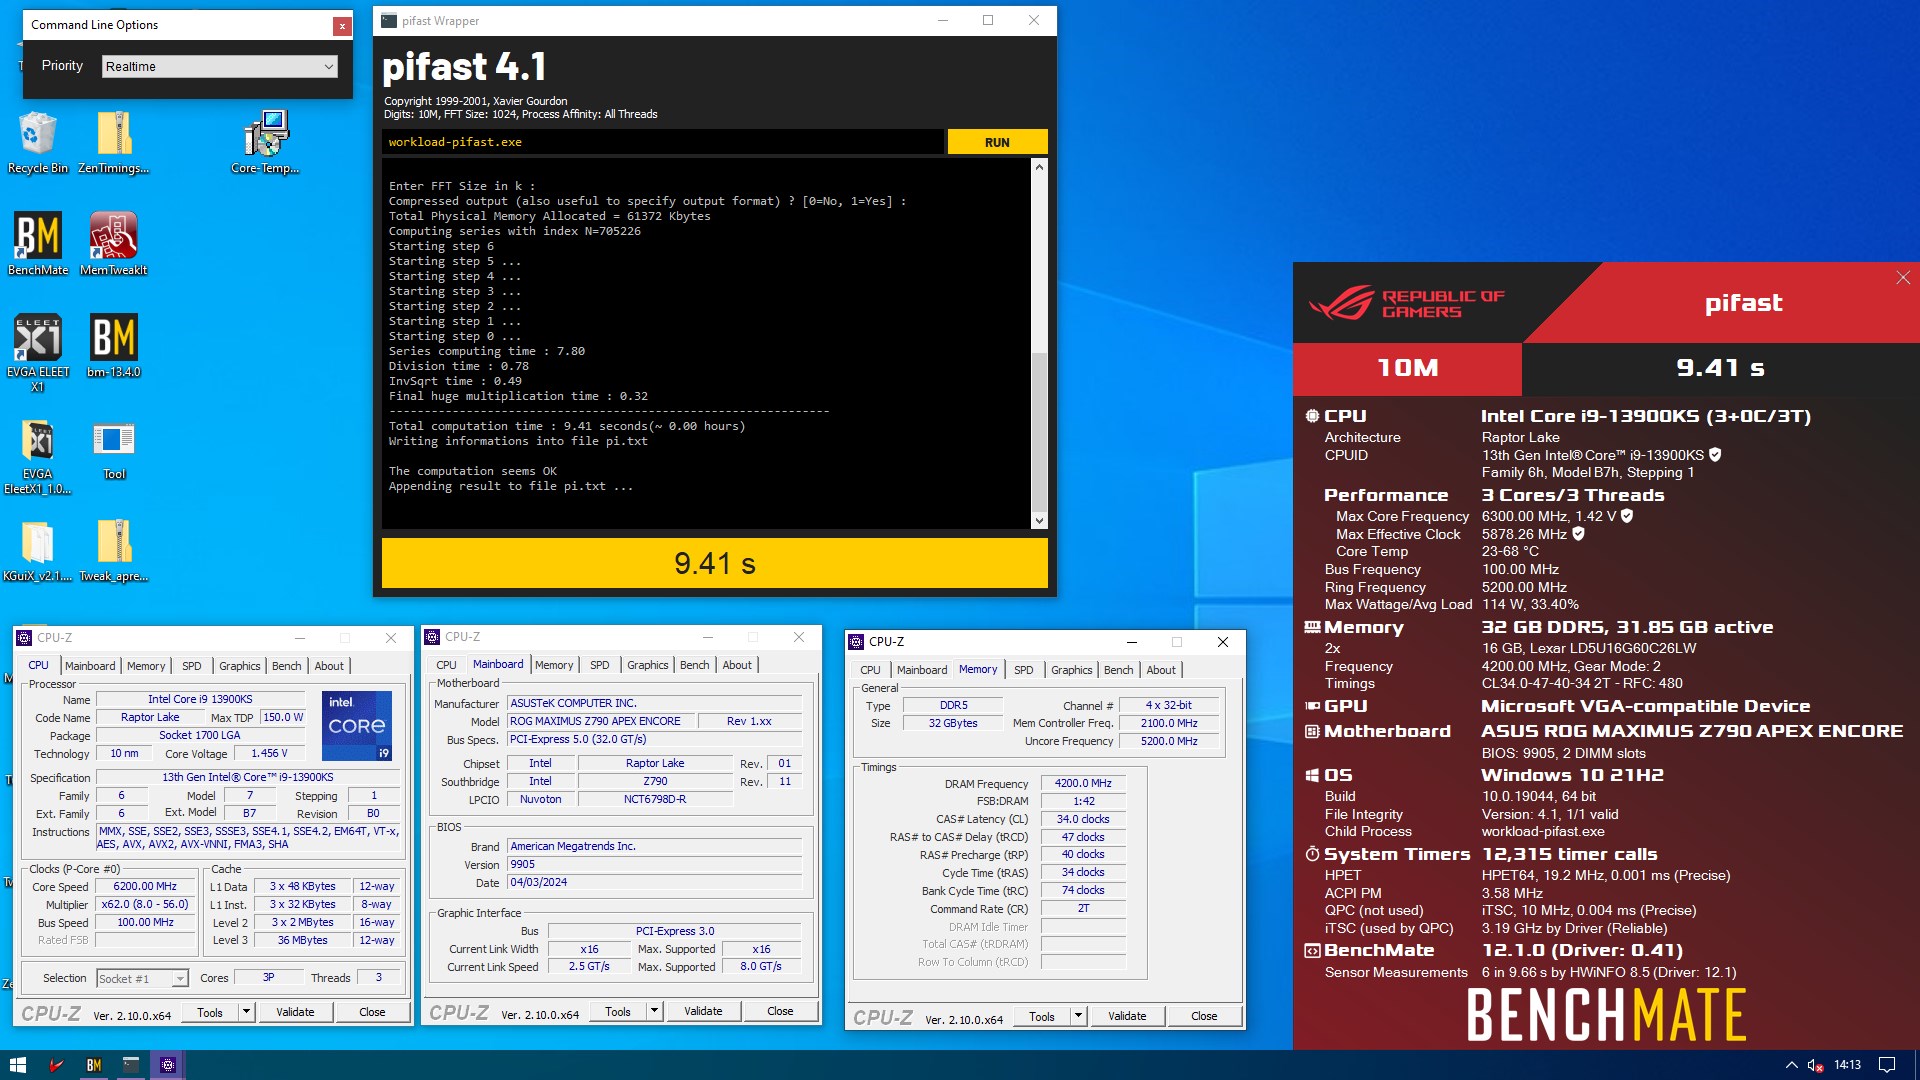The image size is (1920, 1080).
Task: Open the bm-13.4.0 desktop icon
Action: [x=114, y=345]
